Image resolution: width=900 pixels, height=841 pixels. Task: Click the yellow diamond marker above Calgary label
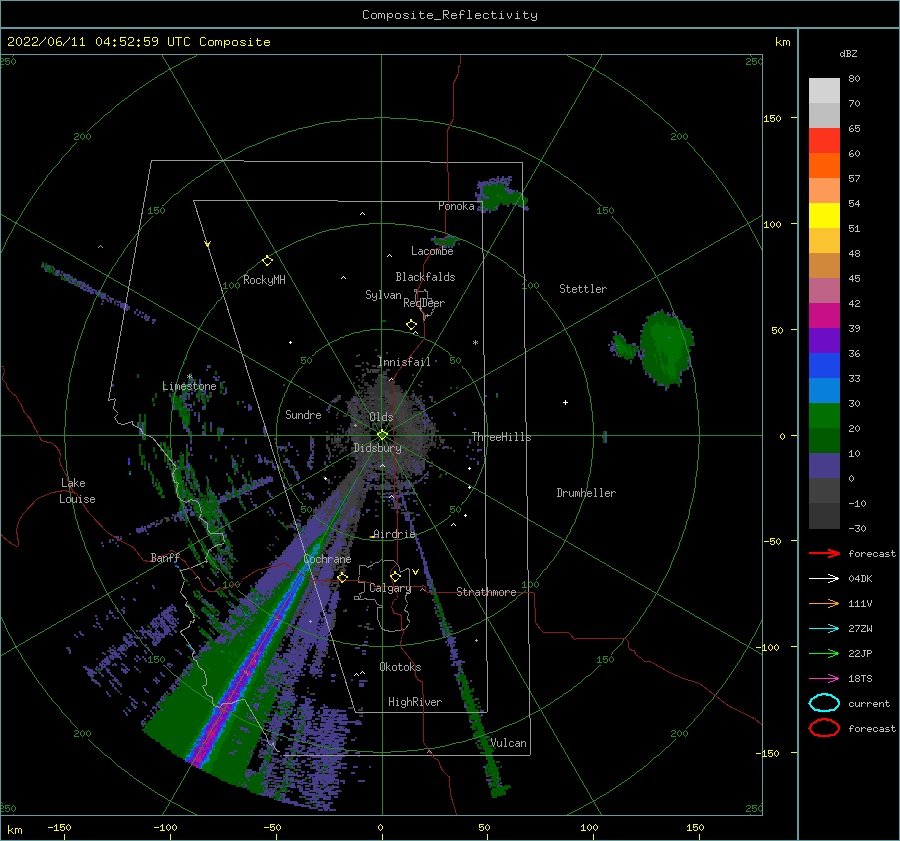(395, 576)
